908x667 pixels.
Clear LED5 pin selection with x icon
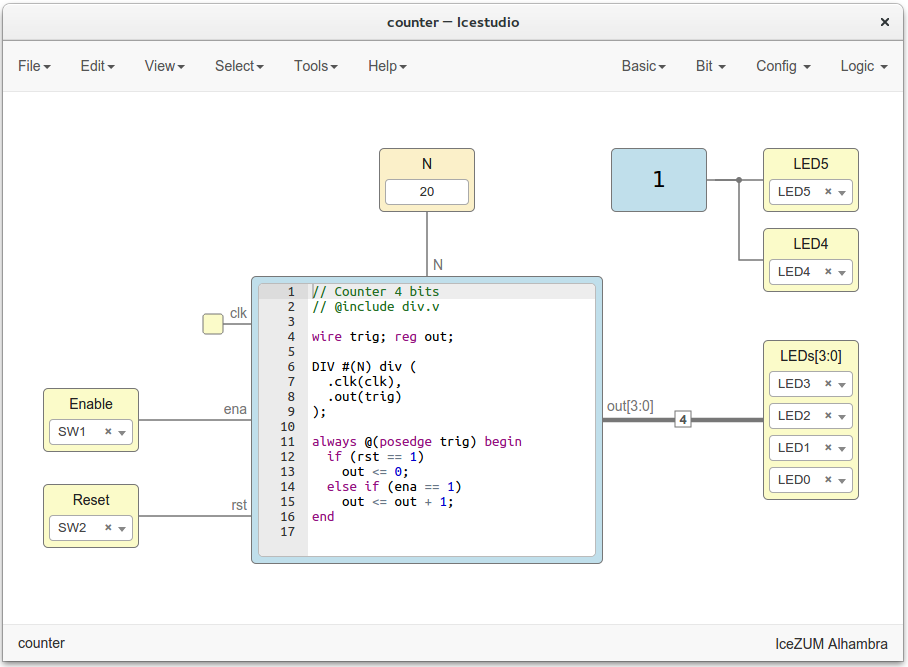[x=828, y=192]
